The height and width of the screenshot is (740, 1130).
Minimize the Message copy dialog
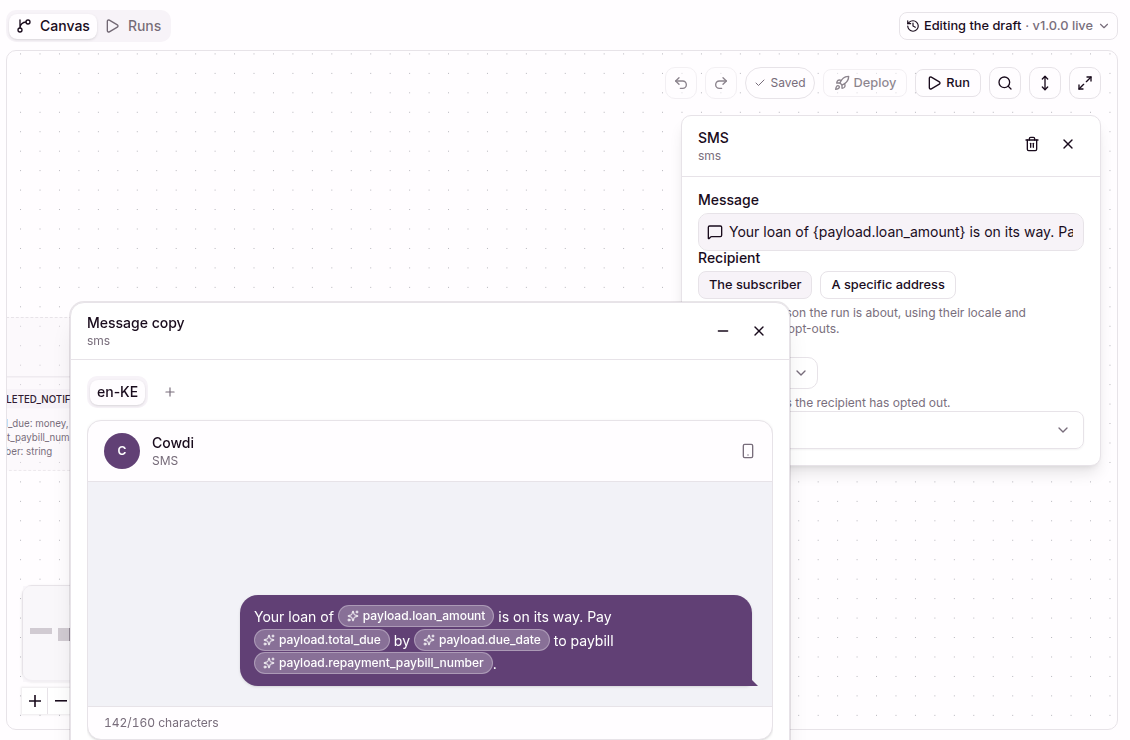pyautogui.click(x=723, y=331)
